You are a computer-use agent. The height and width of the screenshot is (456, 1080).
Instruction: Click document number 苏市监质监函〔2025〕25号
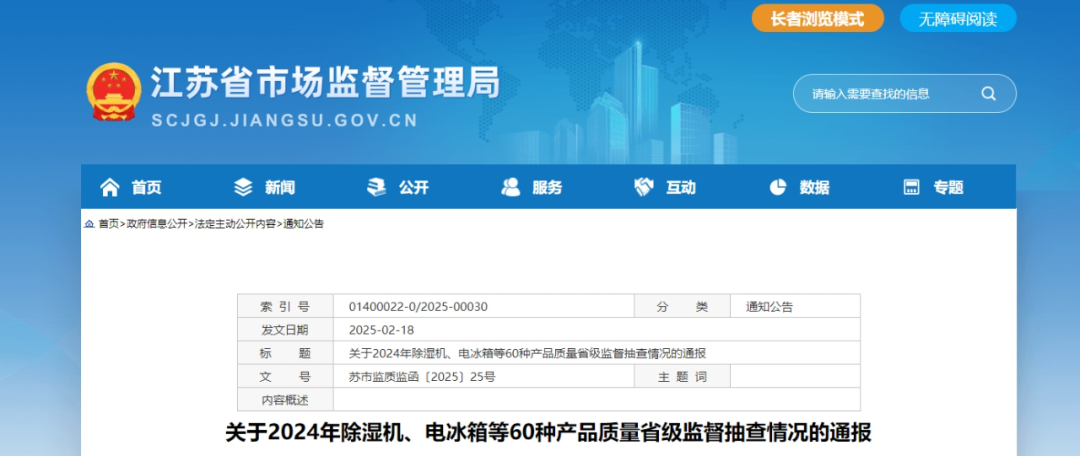coord(422,377)
